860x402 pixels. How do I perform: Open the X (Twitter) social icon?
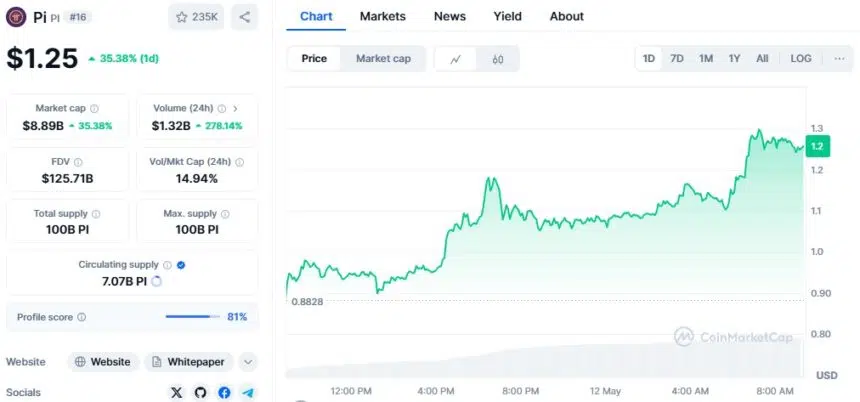(x=177, y=393)
